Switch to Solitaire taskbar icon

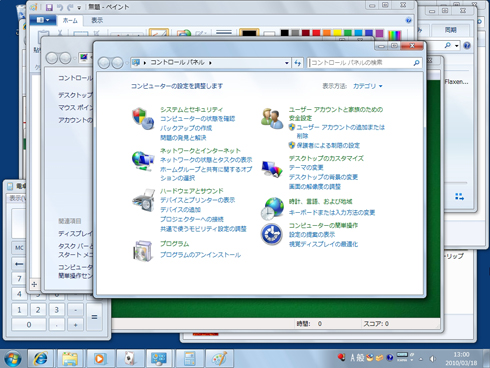tap(129, 359)
